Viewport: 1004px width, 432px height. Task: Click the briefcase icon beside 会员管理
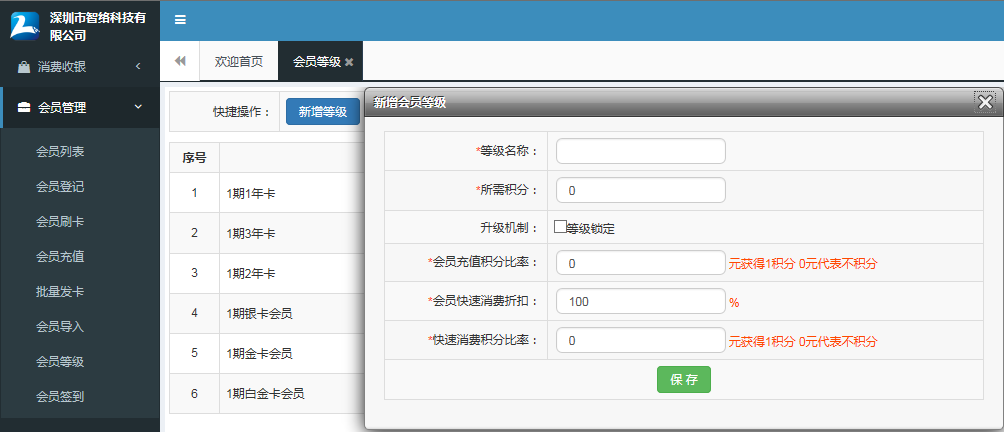(x=24, y=108)
